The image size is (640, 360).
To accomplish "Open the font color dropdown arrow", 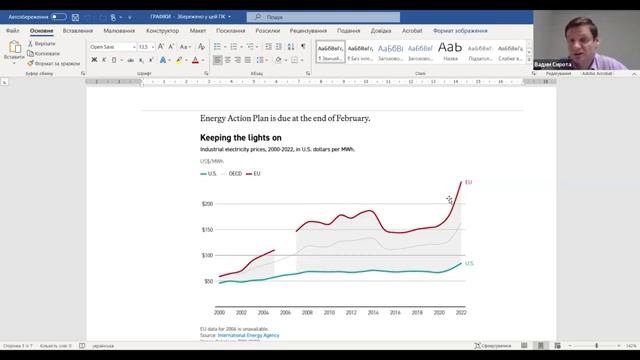I will pyautogui.click(x=203, y=60).
